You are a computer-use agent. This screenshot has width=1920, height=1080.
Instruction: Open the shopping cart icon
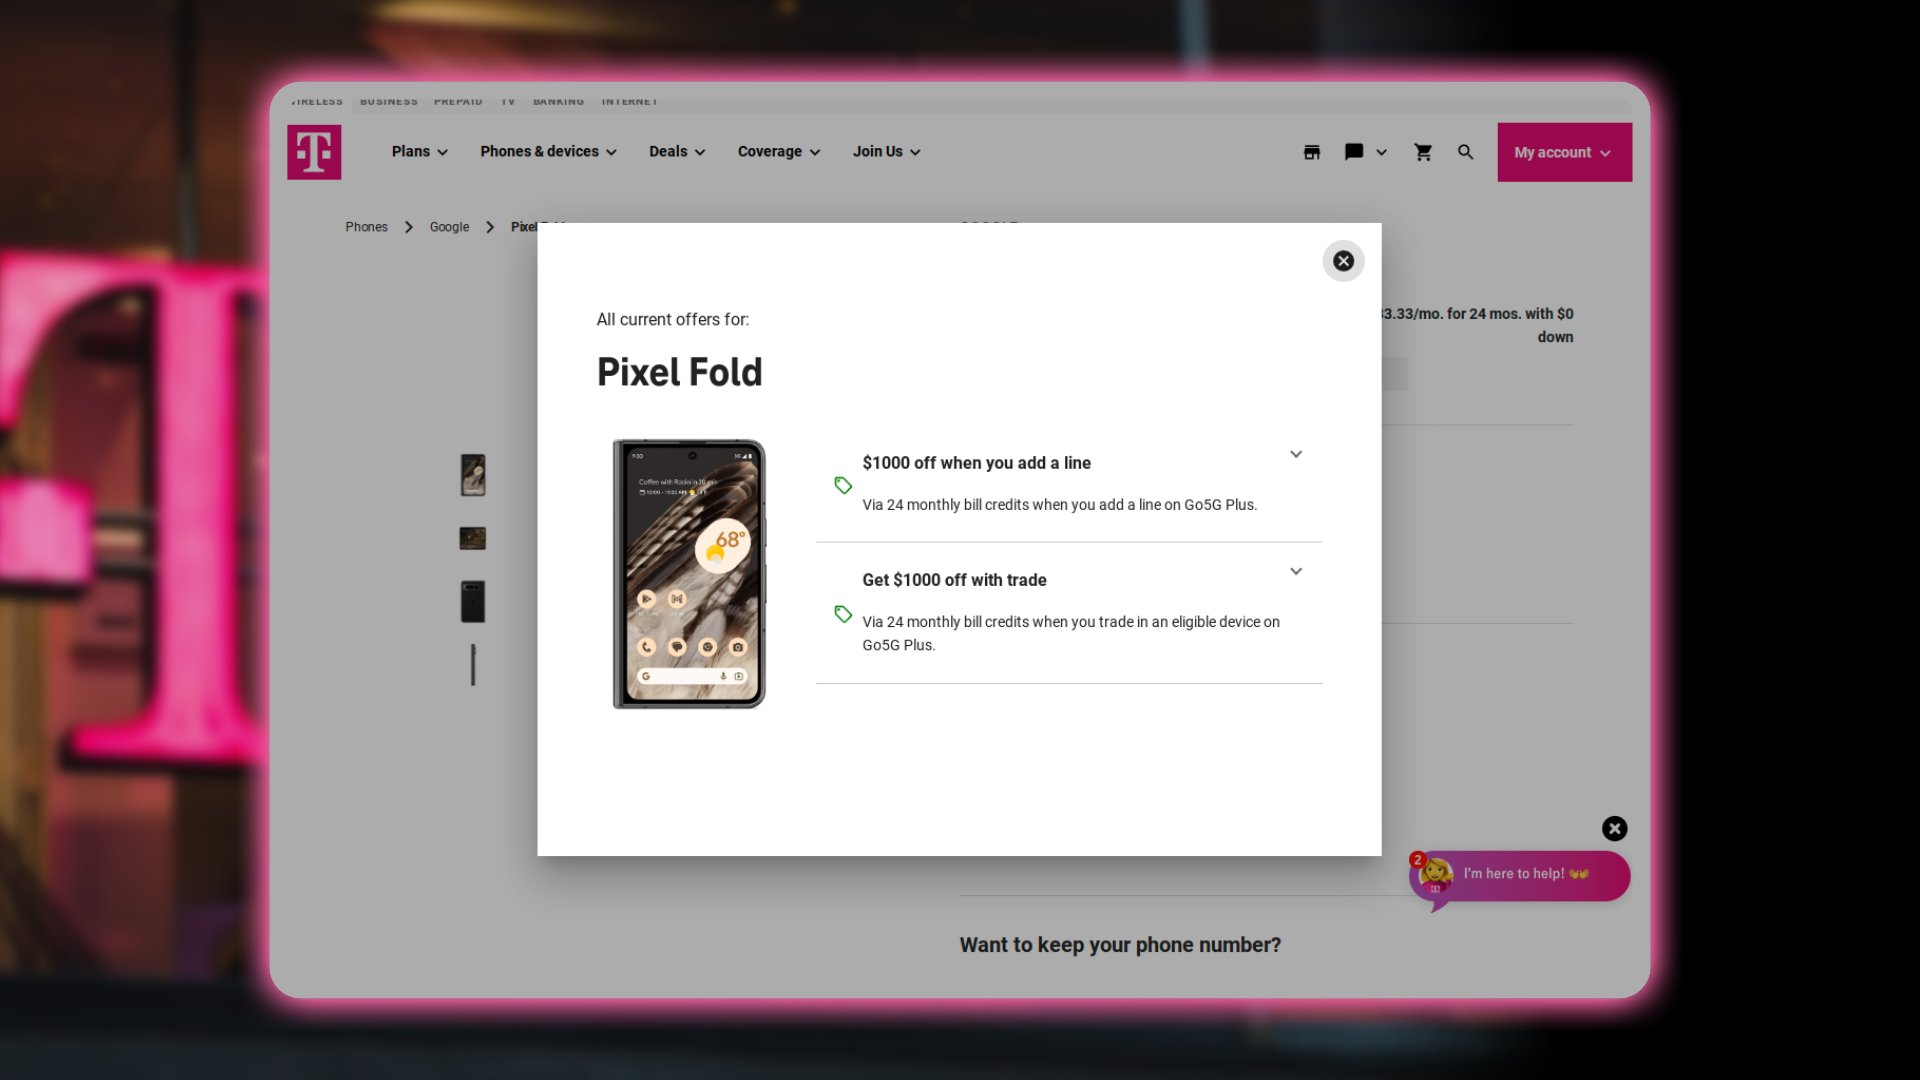tap(1423, 152)
